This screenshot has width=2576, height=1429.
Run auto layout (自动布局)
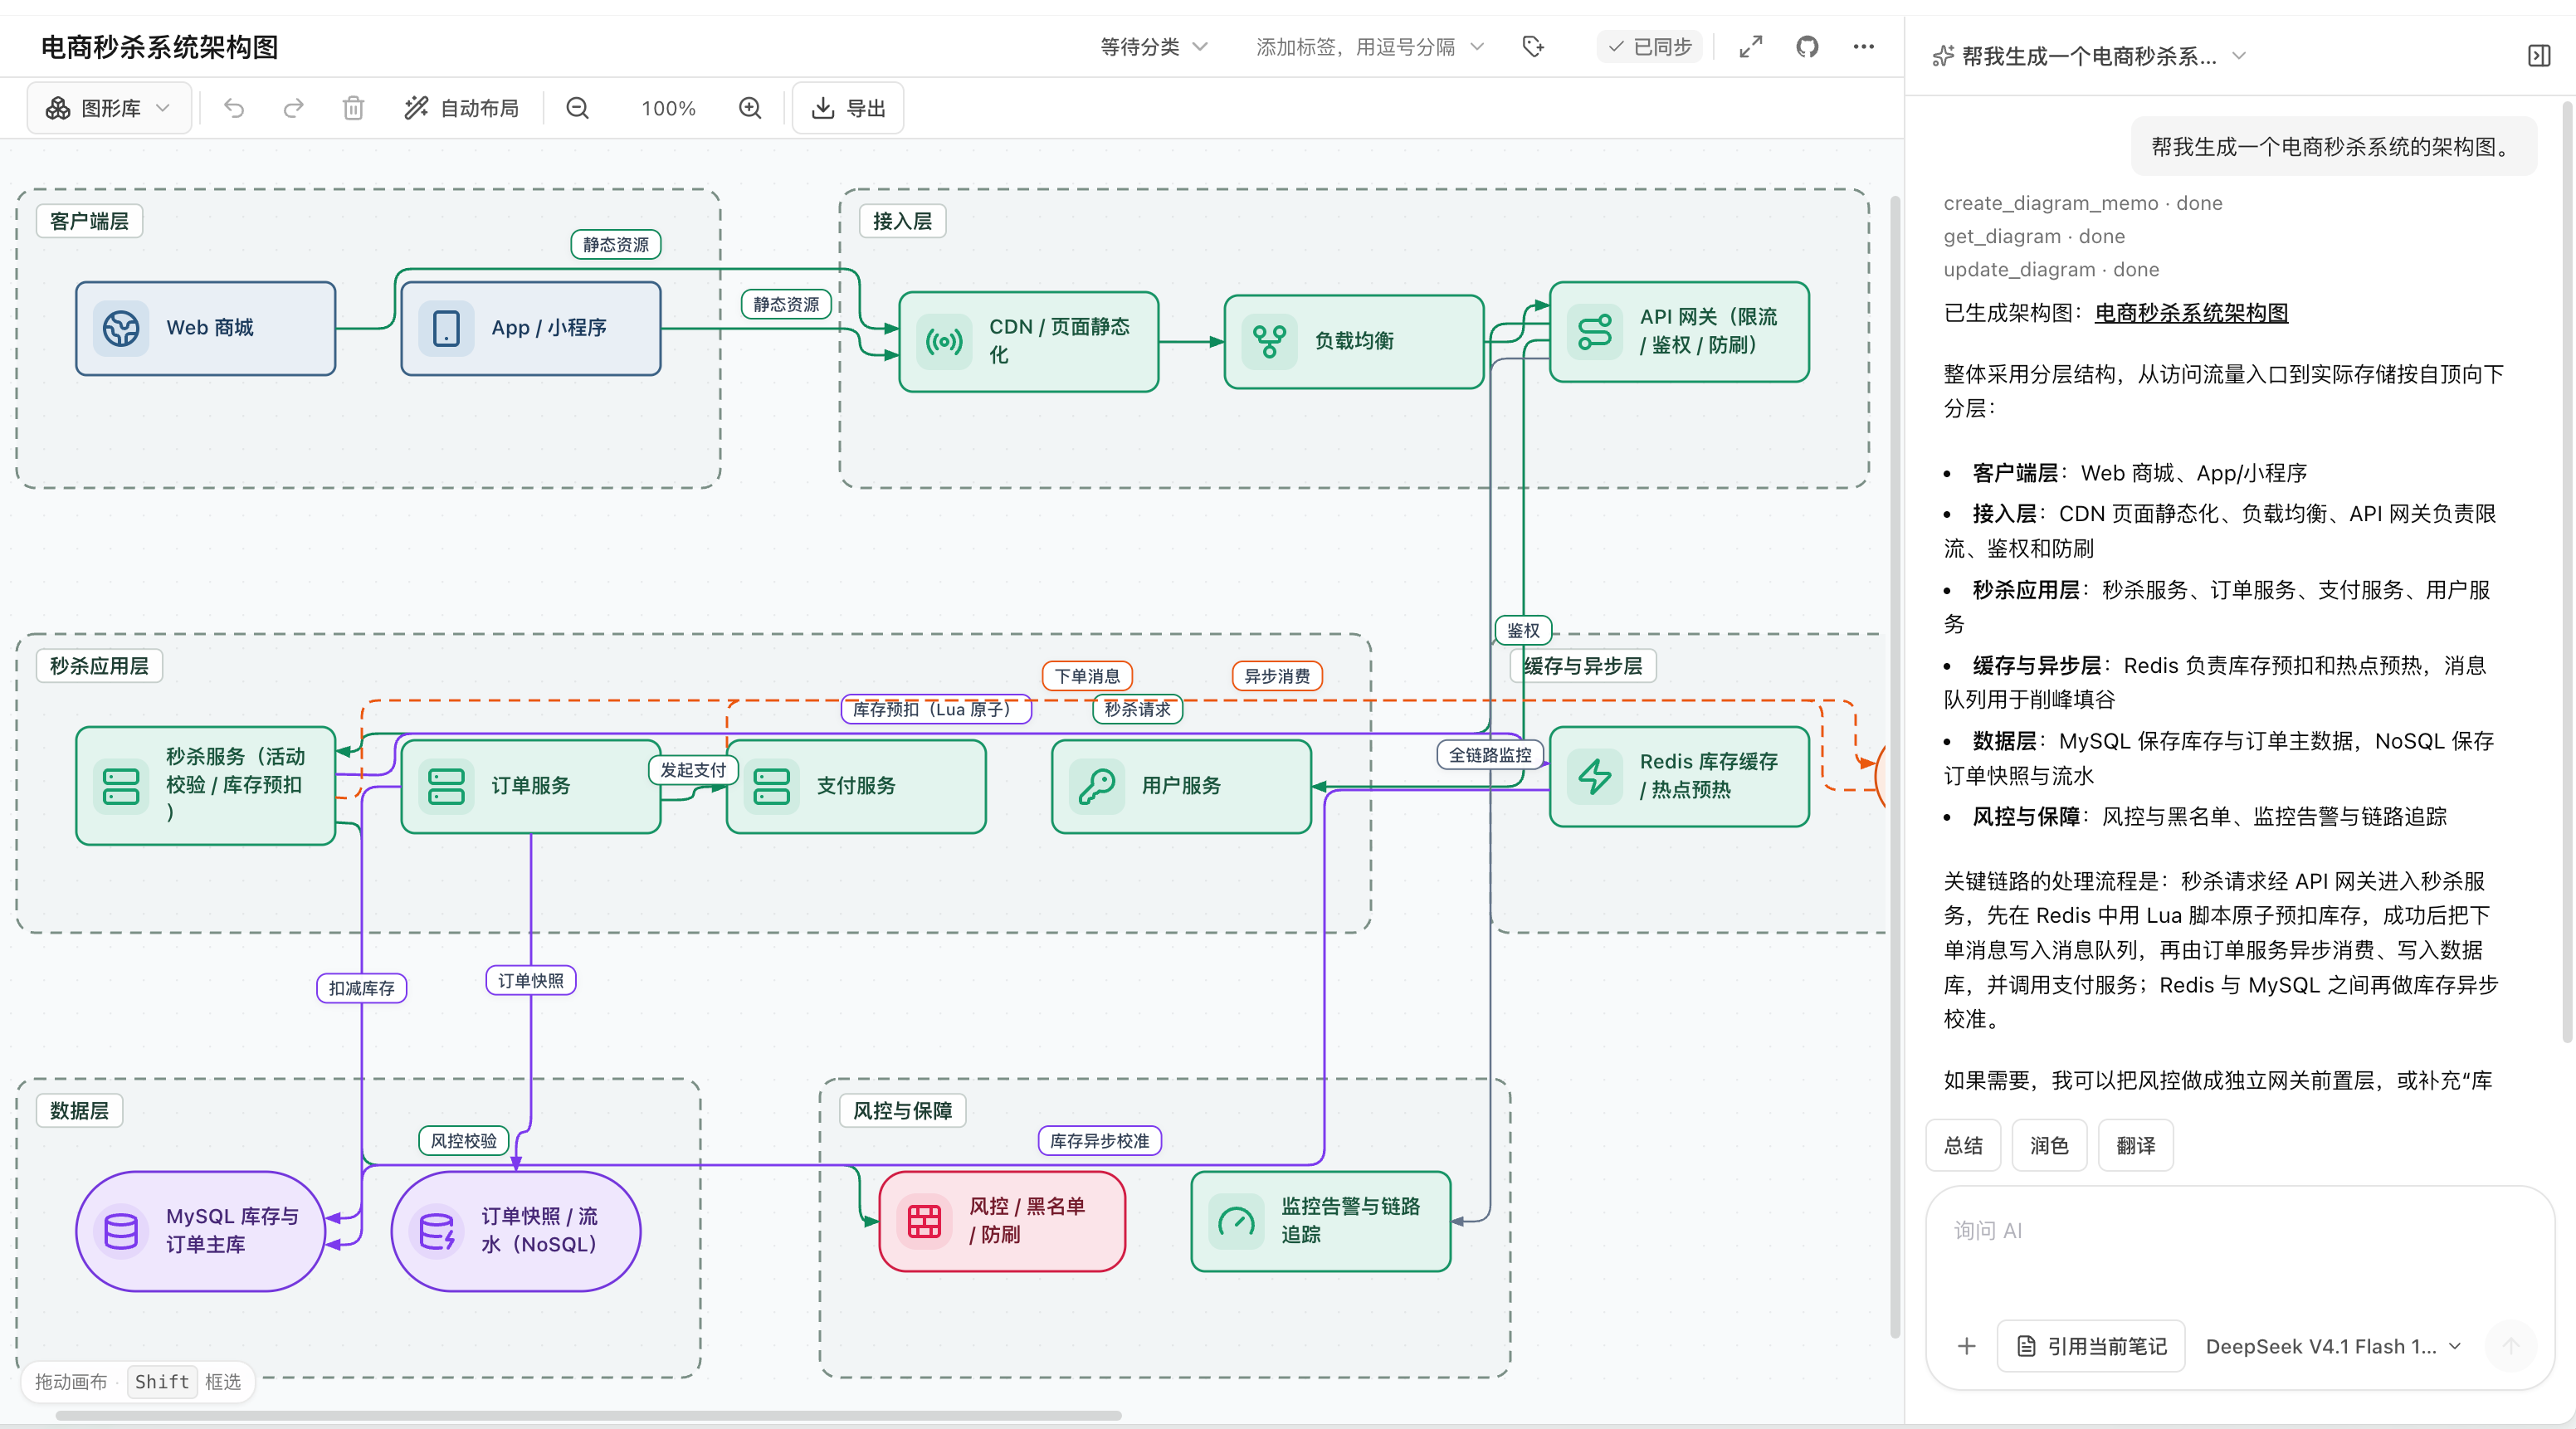click(x=462, y=108)
